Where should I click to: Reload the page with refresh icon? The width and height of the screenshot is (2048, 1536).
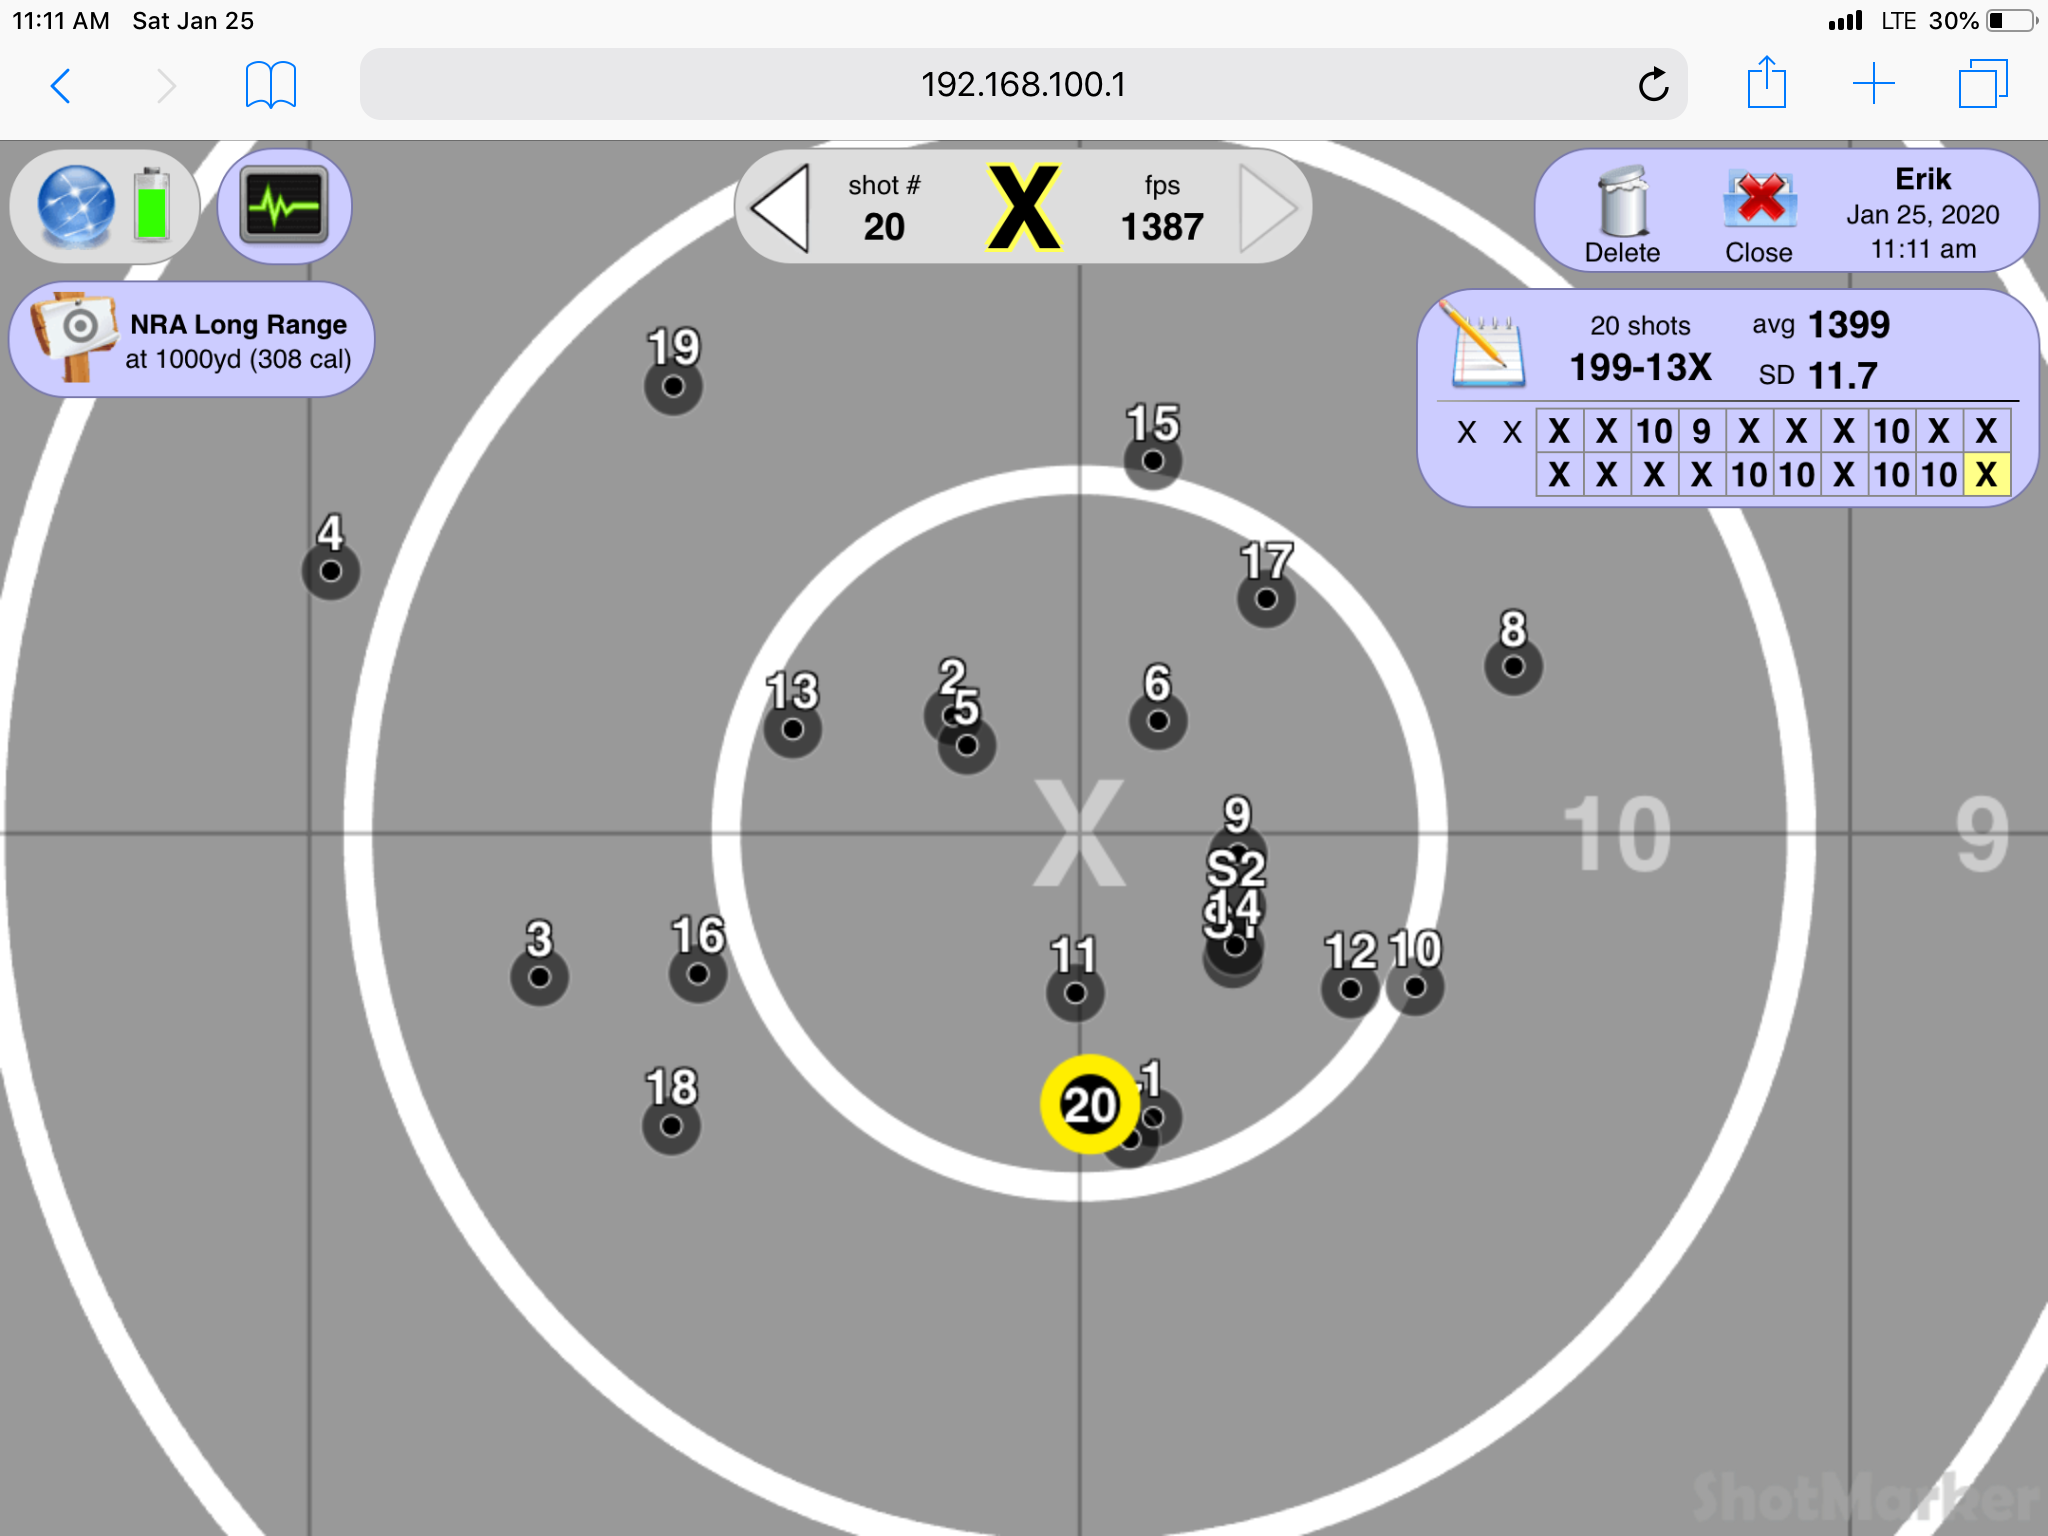coord(1653,85)
